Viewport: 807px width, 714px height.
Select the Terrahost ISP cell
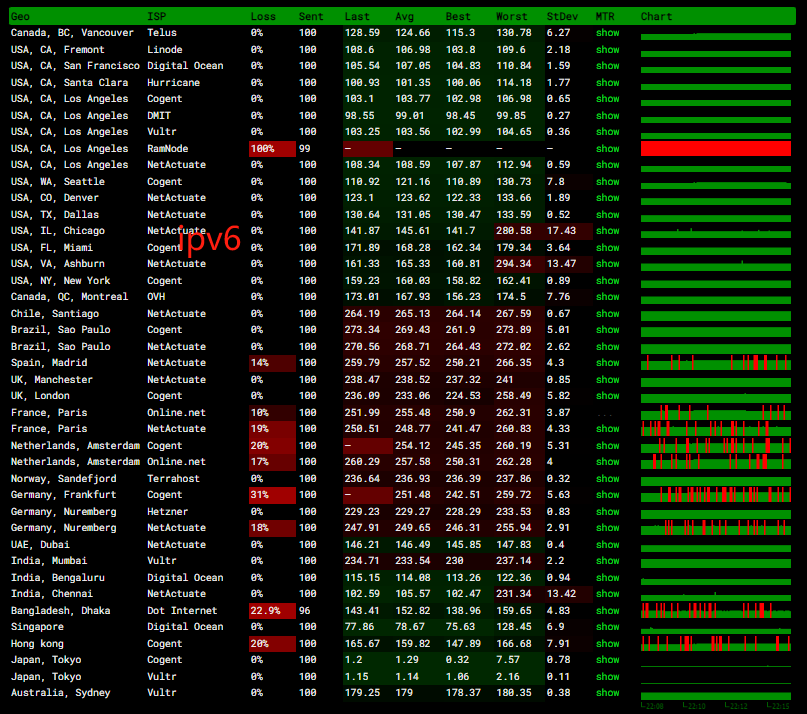tap(173, 479)
